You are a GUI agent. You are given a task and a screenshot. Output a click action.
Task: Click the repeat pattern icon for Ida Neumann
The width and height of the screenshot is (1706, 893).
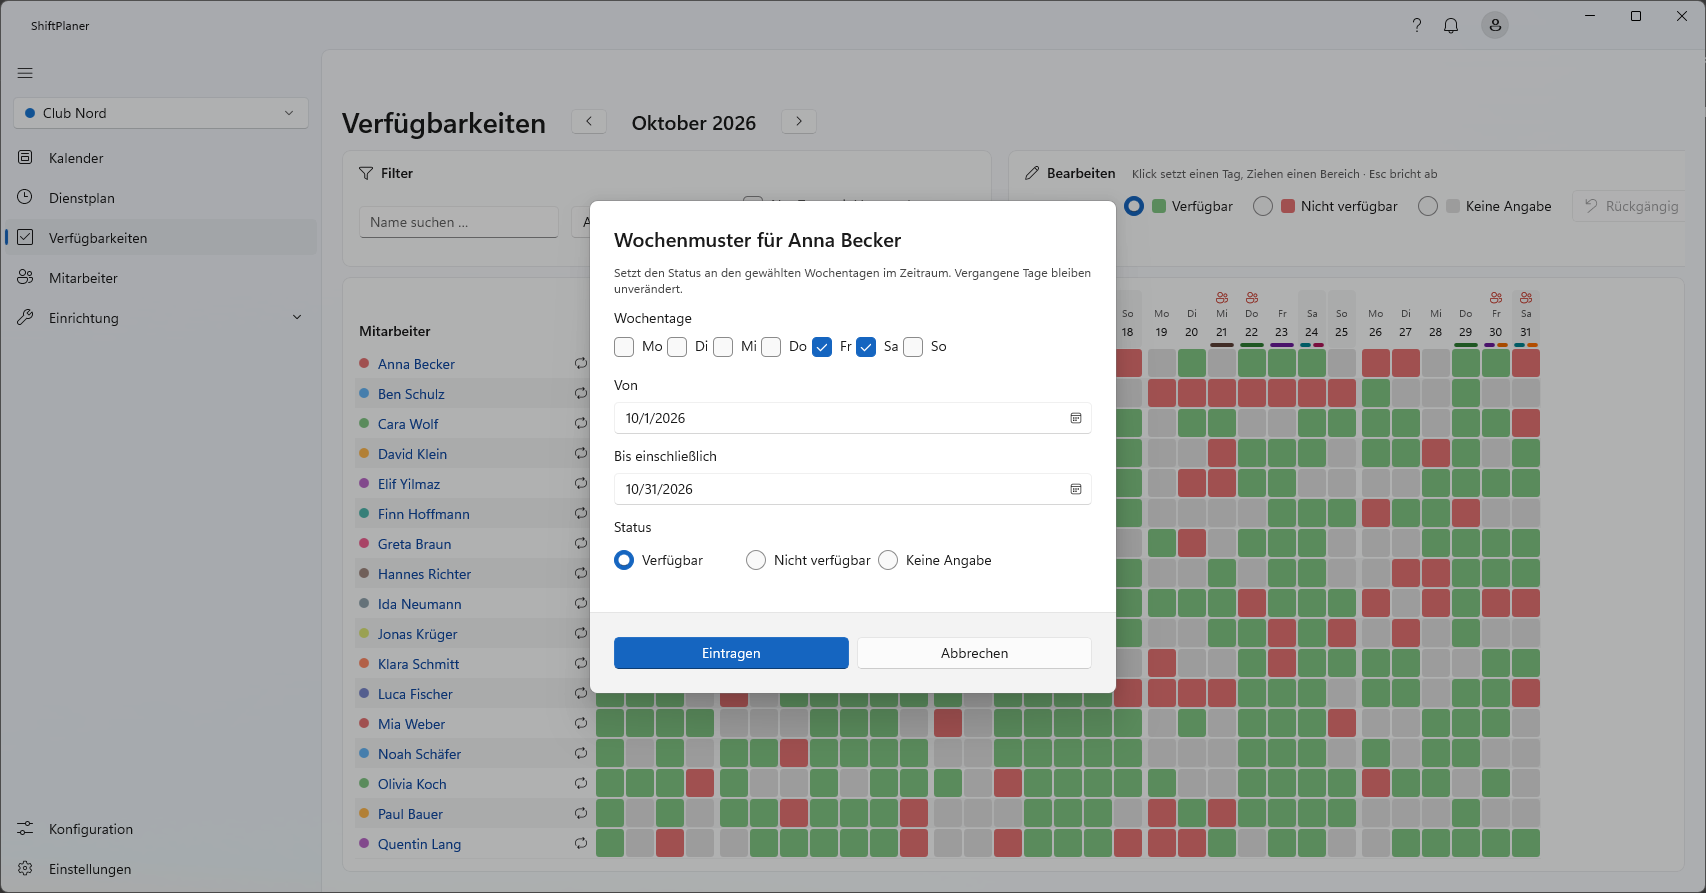click(581, 603)
